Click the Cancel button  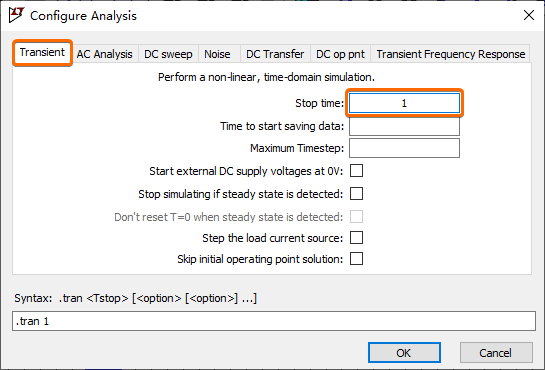(x=496, y=353)
